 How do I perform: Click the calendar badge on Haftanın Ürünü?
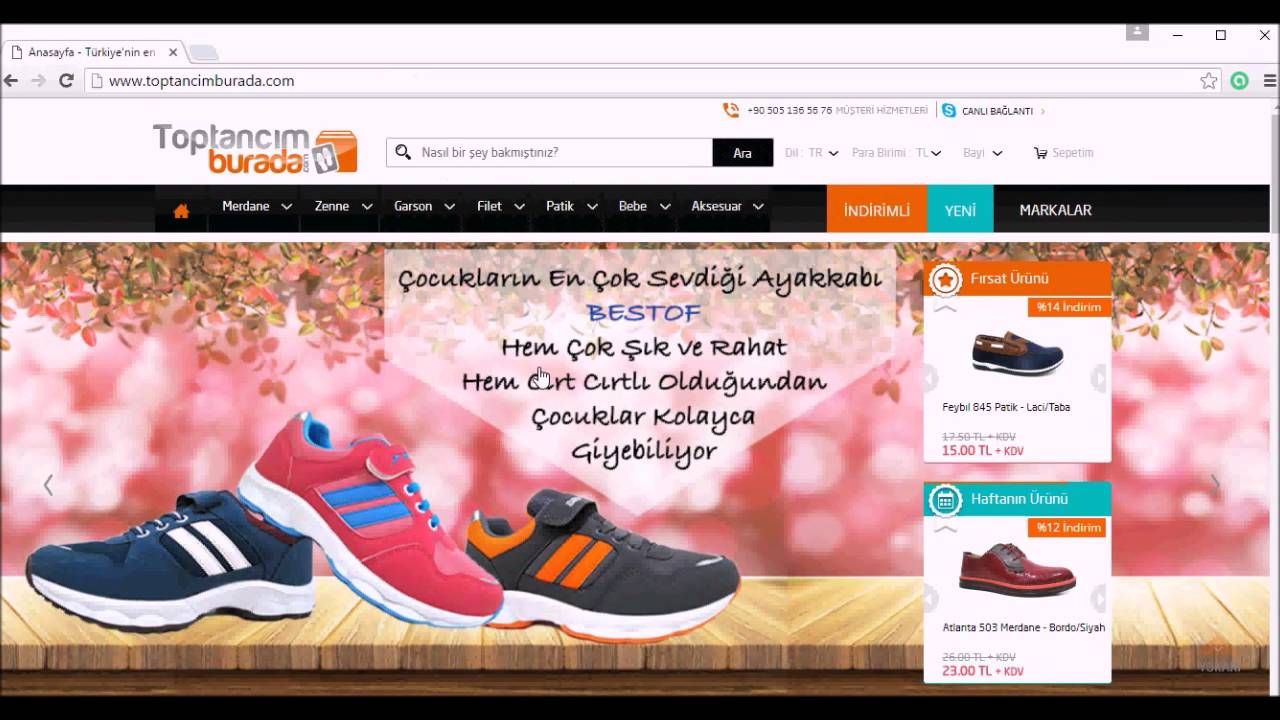coord(945,500)
